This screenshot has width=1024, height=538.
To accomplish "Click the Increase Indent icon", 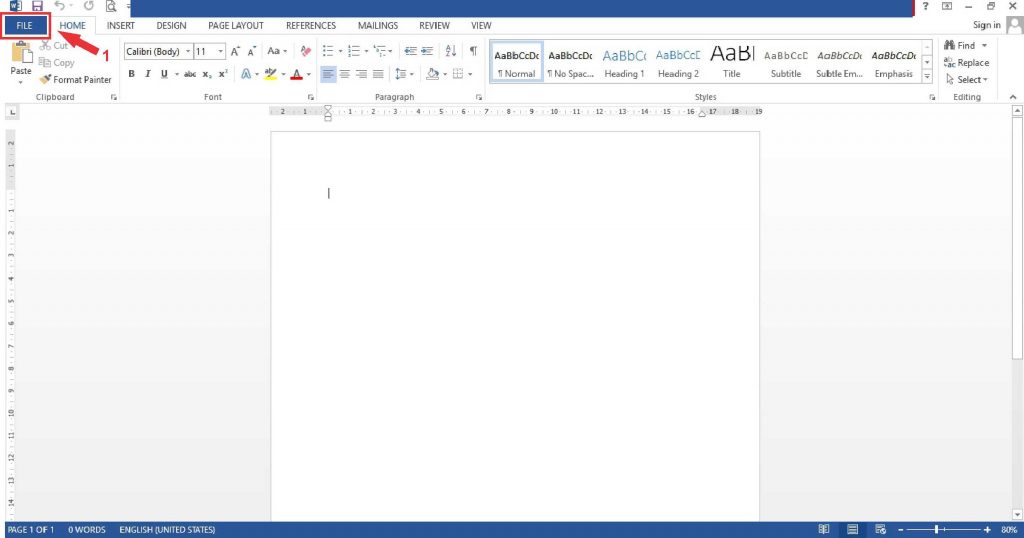I will (427, 51).
